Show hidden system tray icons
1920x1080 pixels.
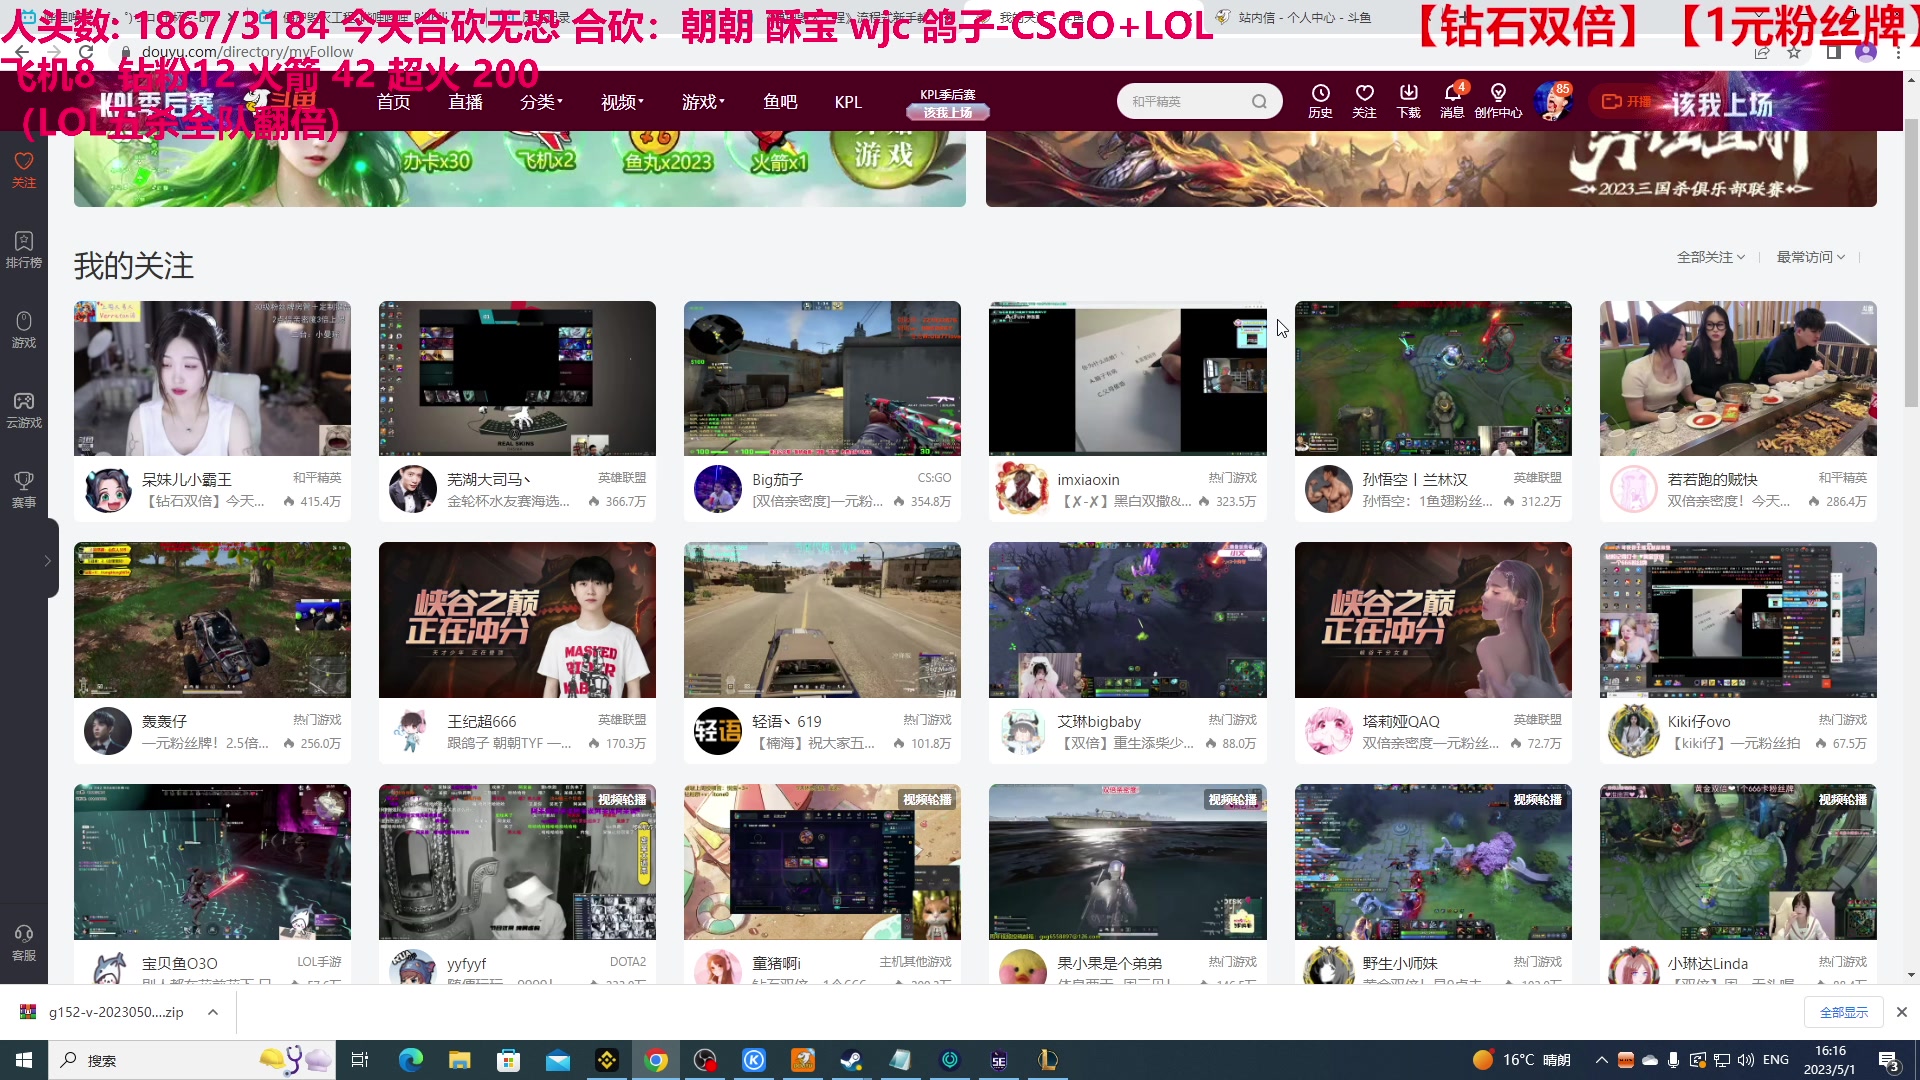click(1601, 1060)
